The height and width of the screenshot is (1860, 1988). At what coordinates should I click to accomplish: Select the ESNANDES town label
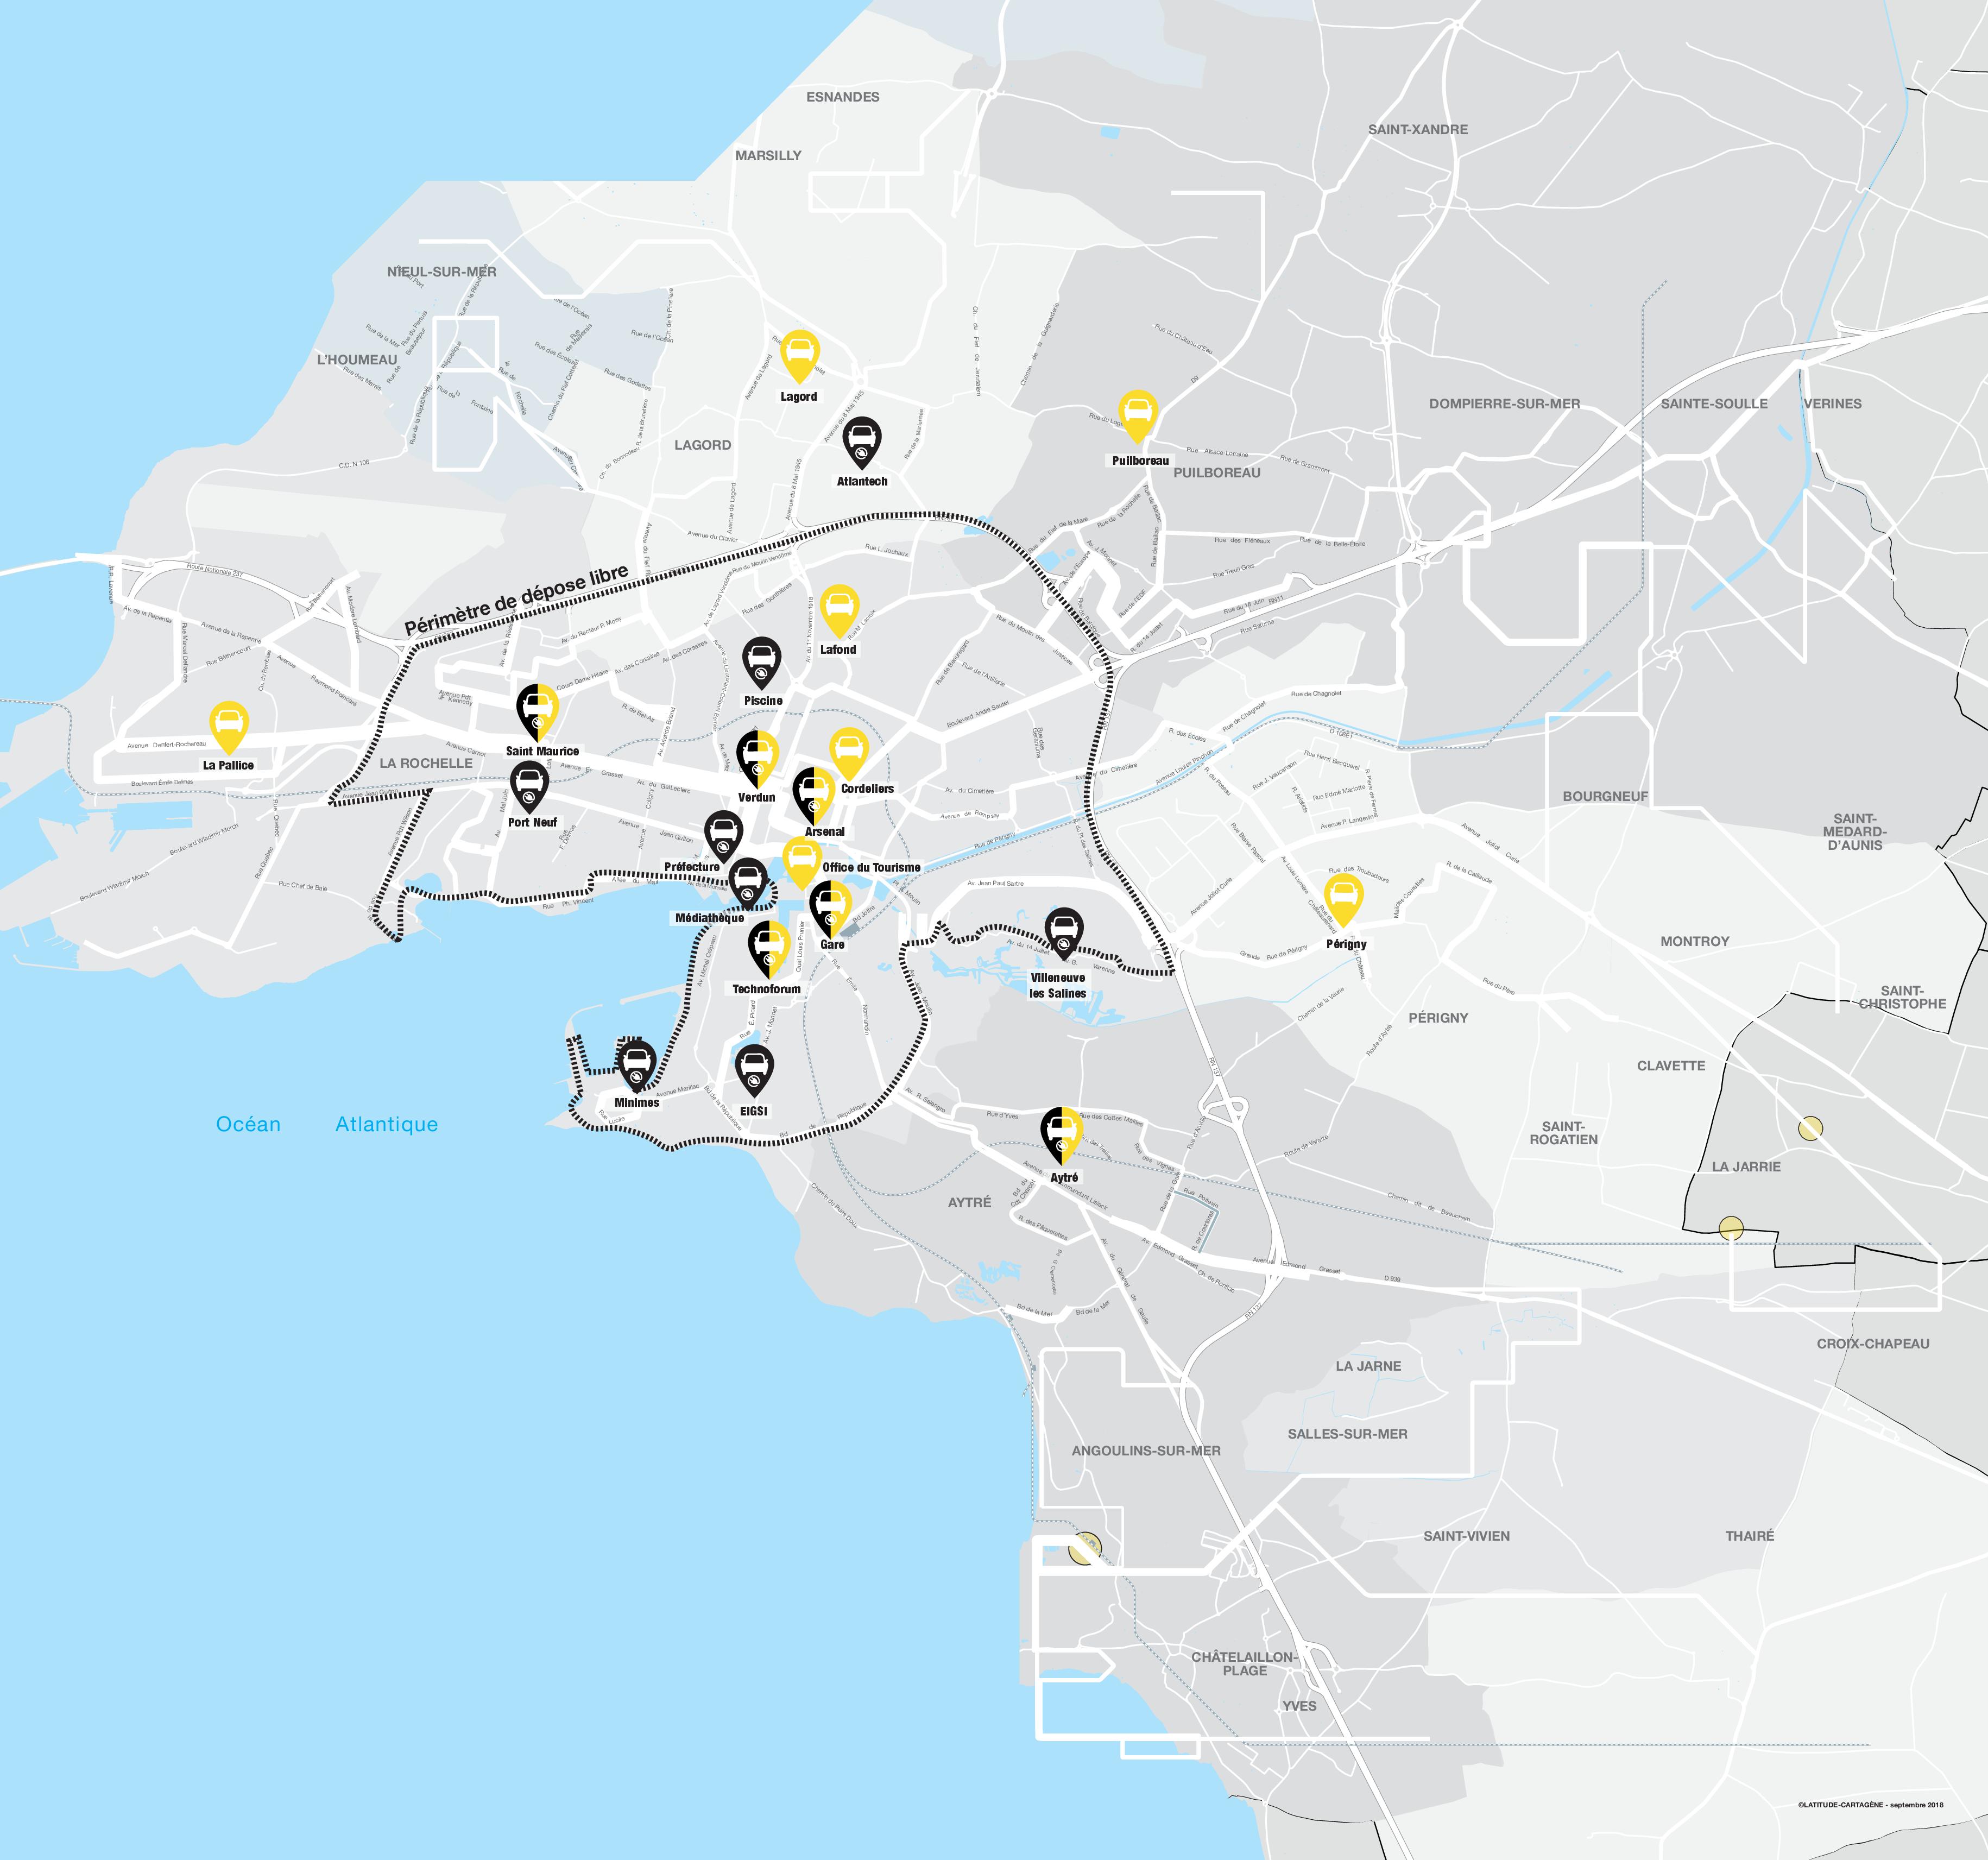click(843, 97)
